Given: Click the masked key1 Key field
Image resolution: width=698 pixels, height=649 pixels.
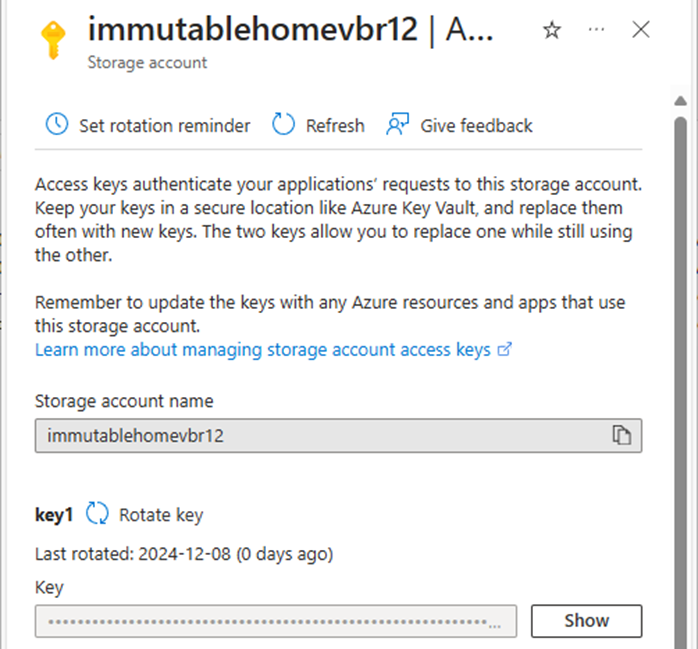Looking at the screenshot, I should click(276, 621).
